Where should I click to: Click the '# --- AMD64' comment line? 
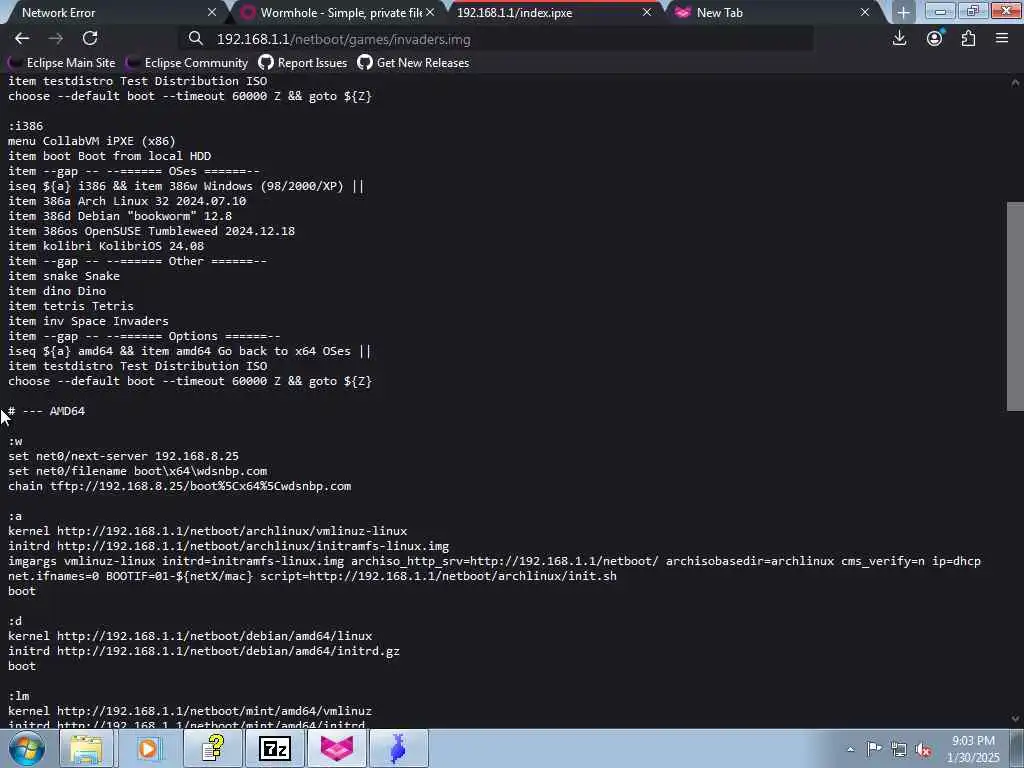tap(46, 411)
